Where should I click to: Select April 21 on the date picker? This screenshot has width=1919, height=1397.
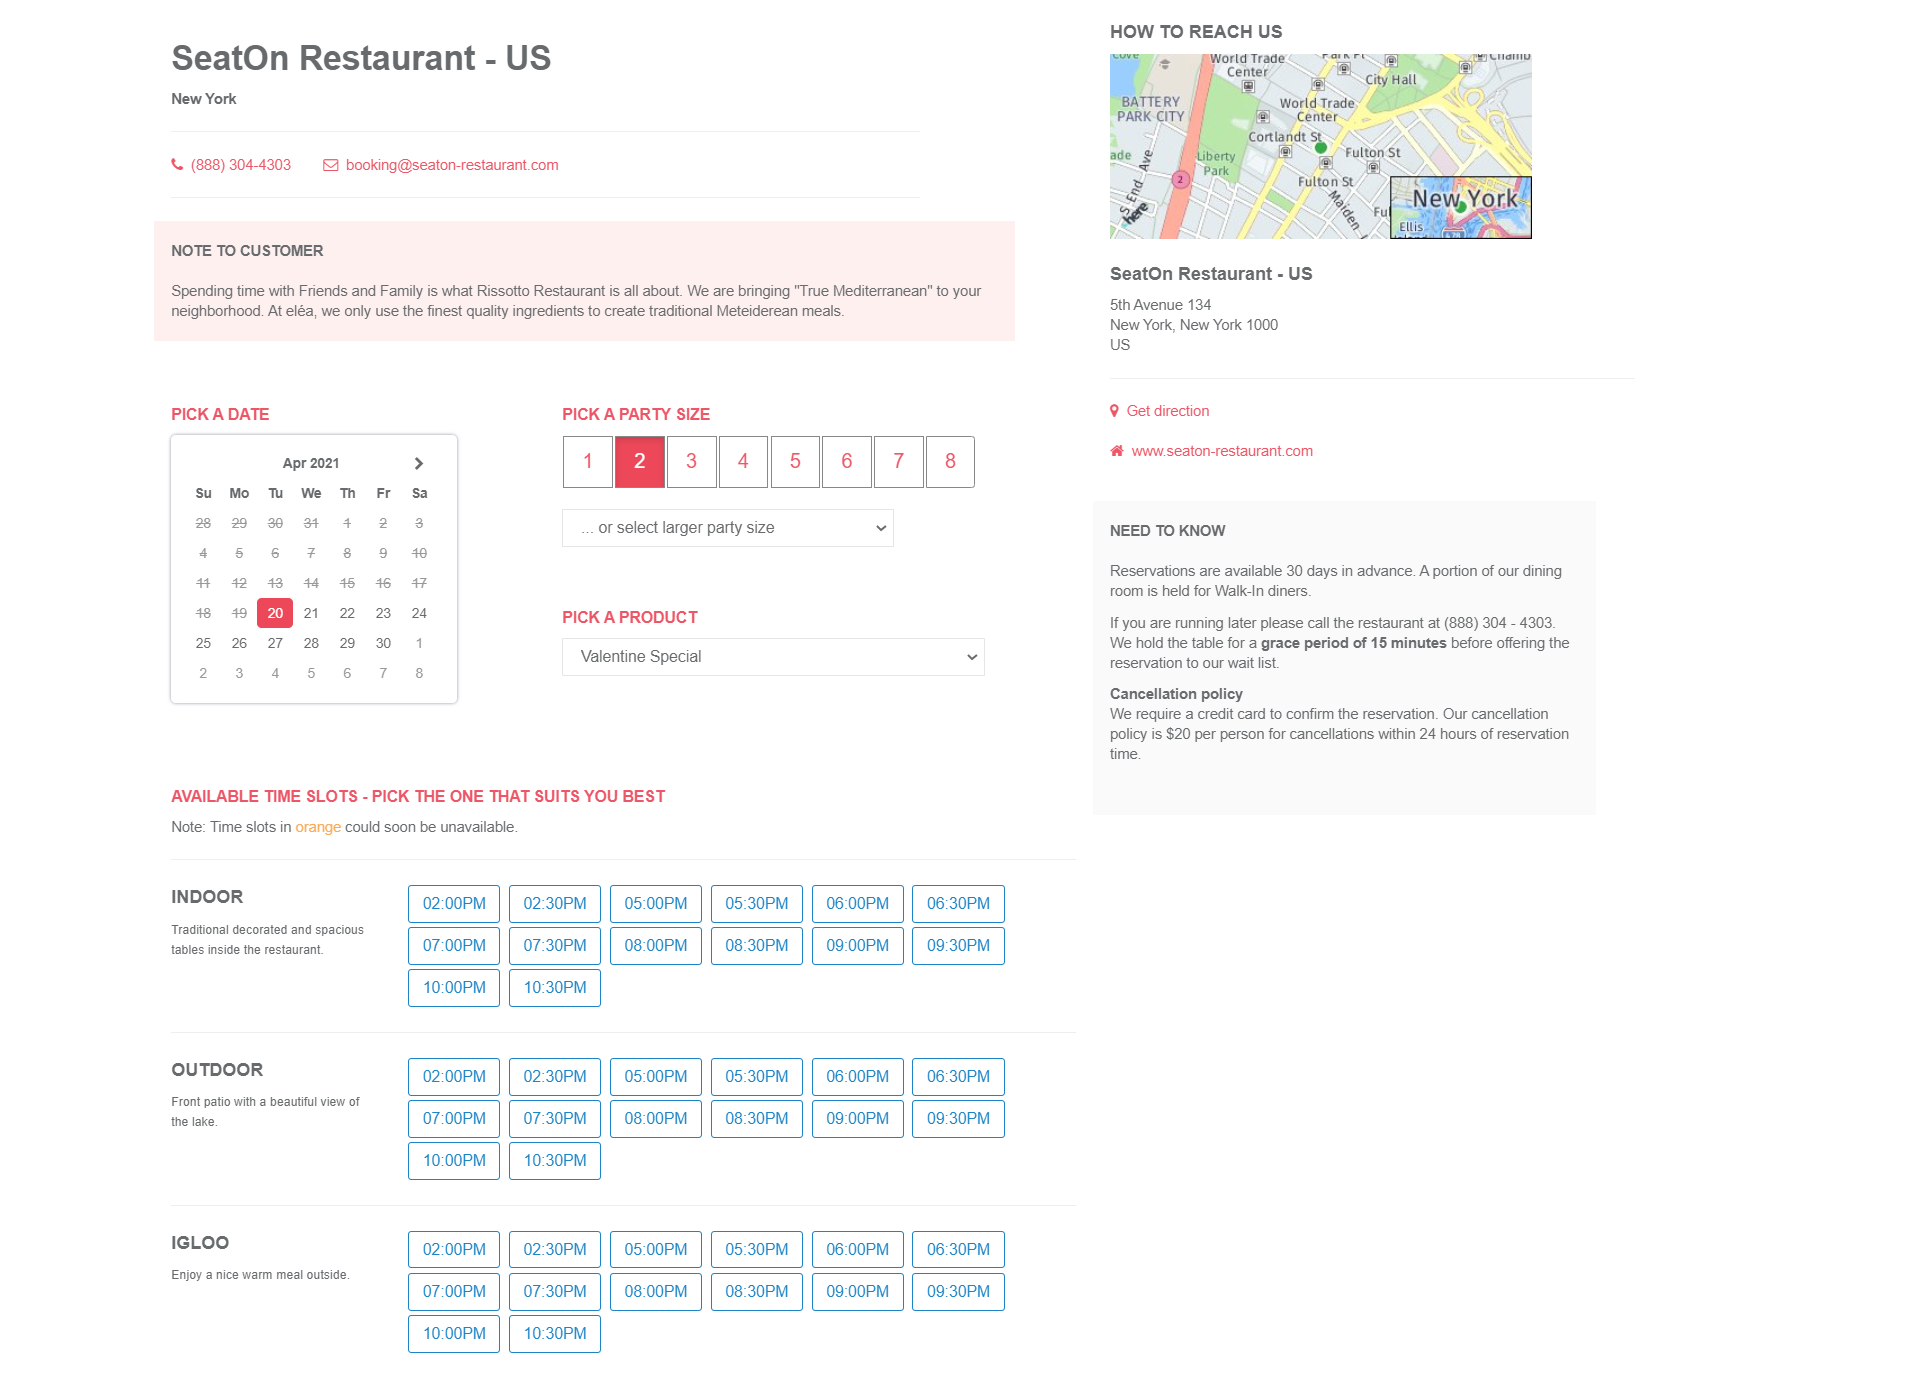click(x=311, y=613)
